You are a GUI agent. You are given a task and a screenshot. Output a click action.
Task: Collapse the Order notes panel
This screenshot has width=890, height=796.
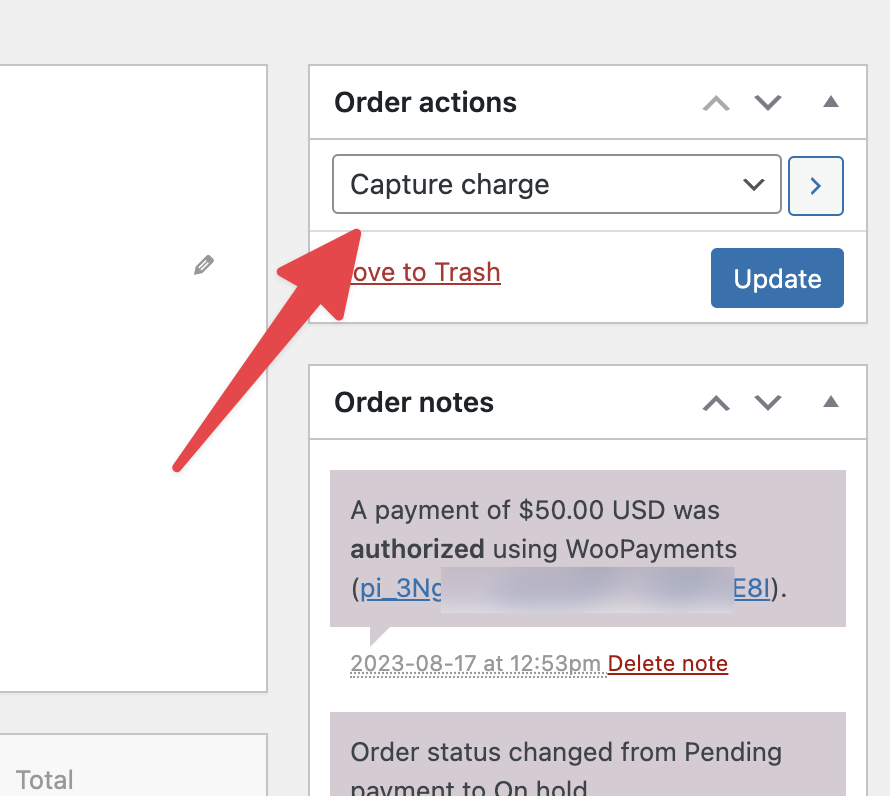pyautogui.click(x=830, y=402)
